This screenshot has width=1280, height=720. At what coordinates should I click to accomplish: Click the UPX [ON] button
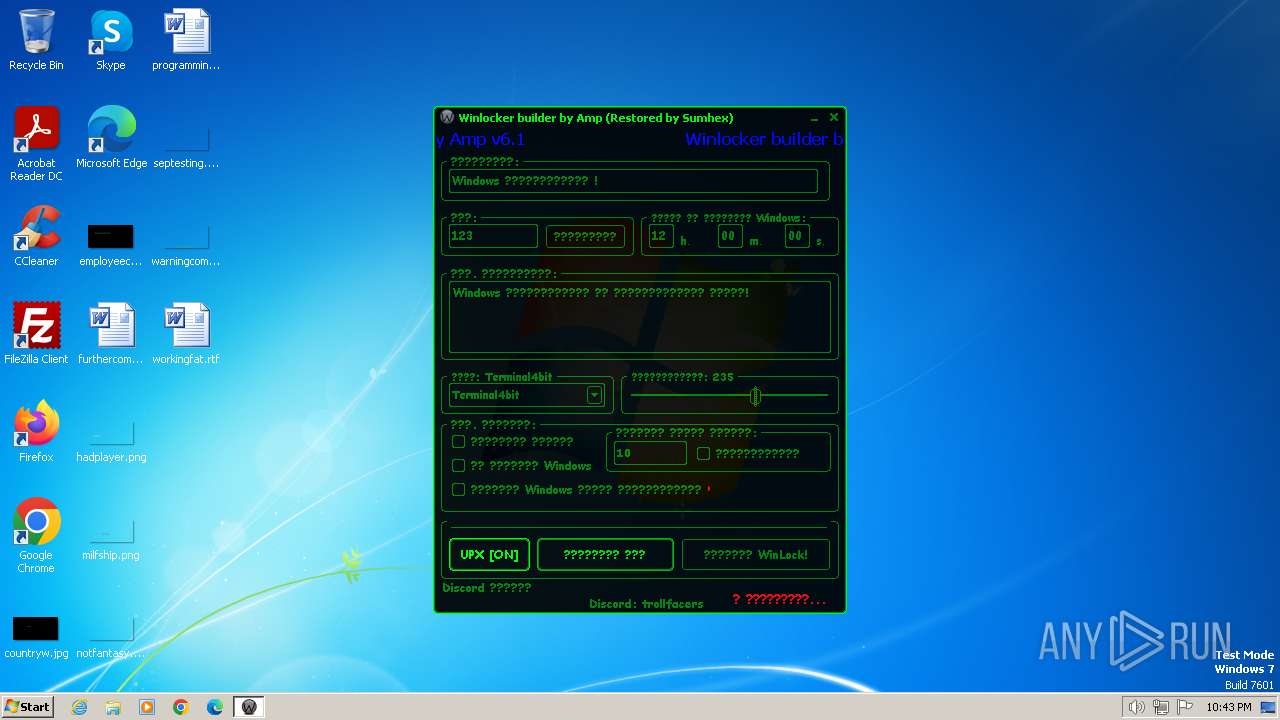(489, 555)
